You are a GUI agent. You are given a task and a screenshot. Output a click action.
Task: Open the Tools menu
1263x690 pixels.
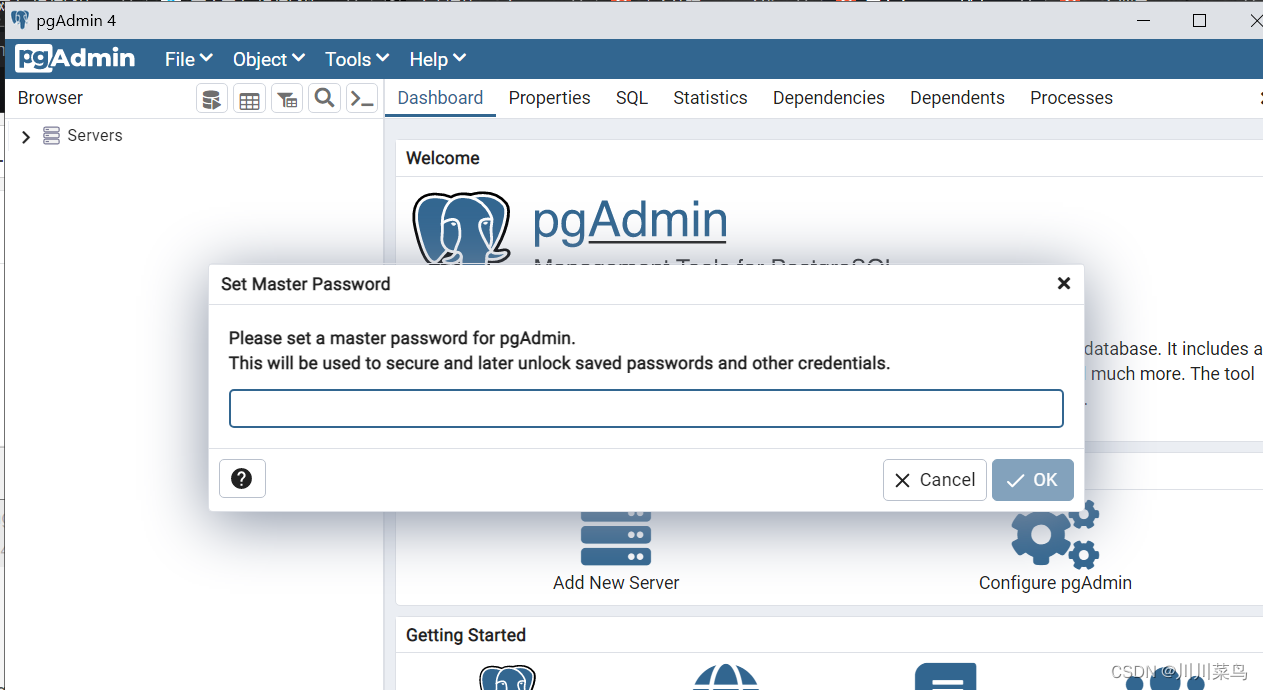(x=357, y=59)
